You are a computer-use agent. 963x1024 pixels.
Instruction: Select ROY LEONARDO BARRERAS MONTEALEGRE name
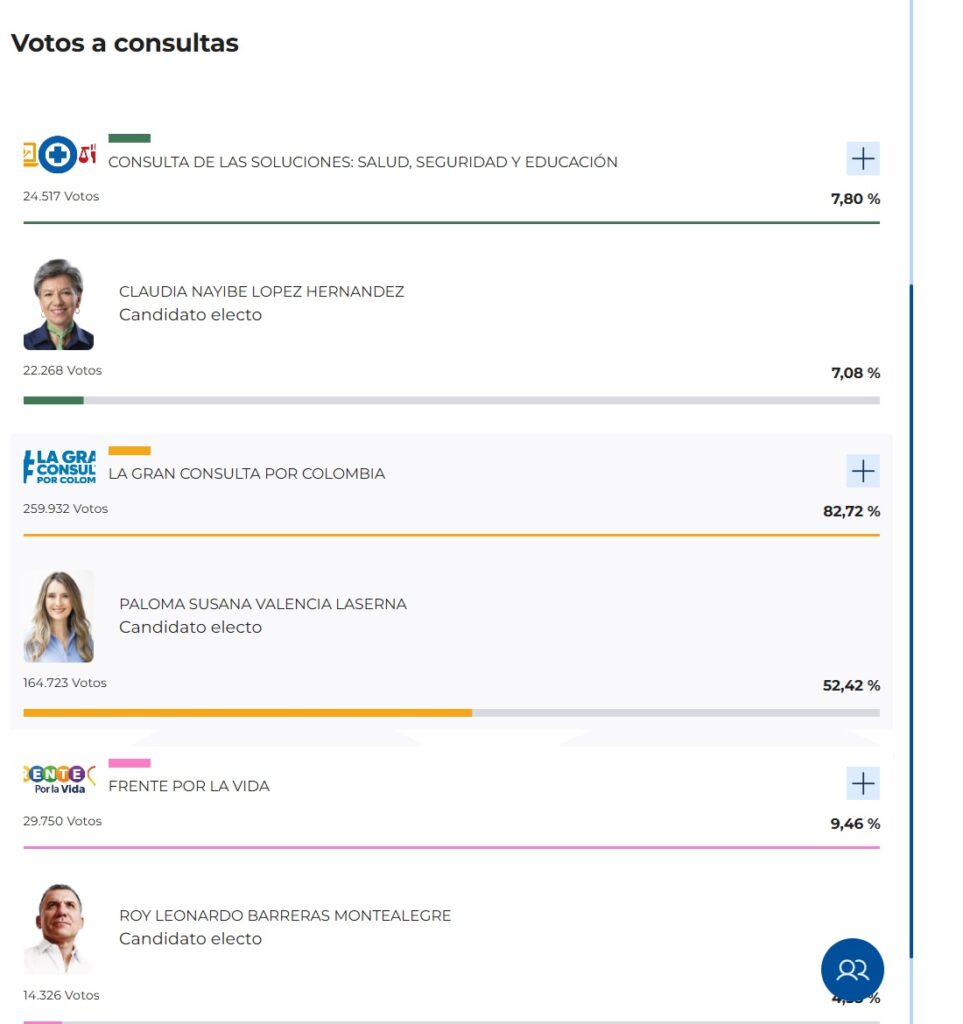285,916
